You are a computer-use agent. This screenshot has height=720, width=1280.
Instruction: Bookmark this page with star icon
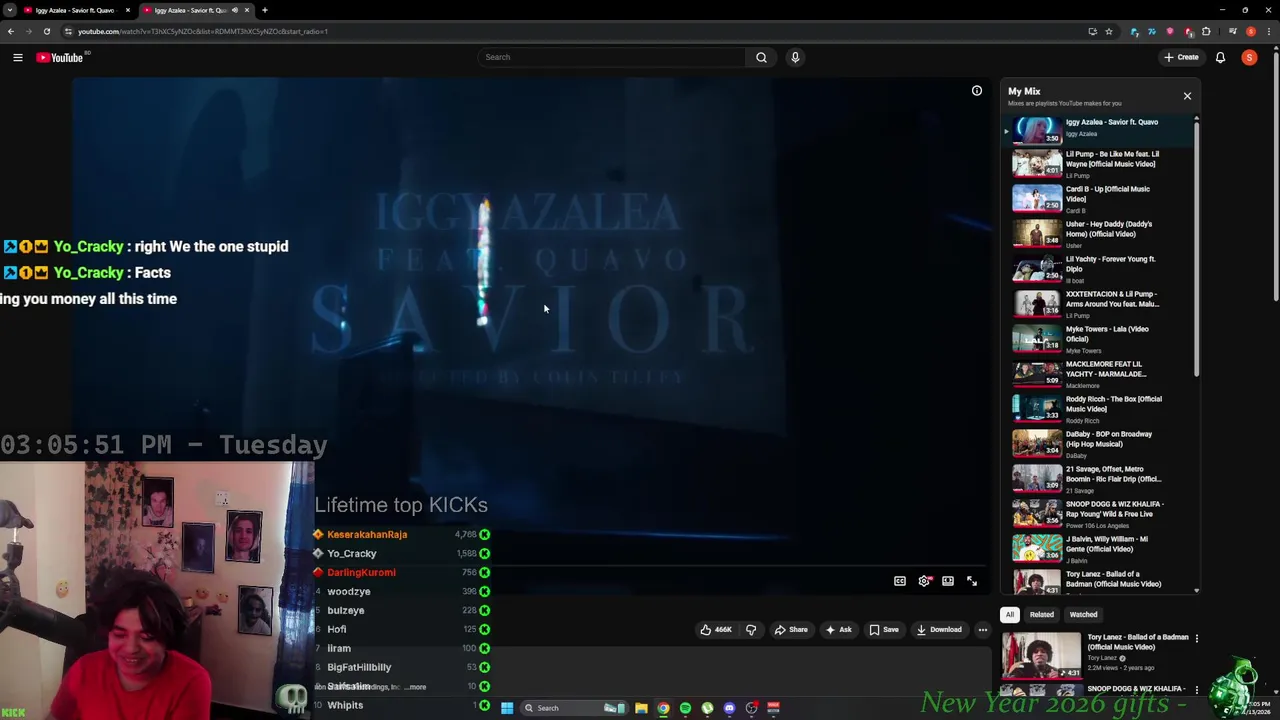click(x=1109, y=31)
